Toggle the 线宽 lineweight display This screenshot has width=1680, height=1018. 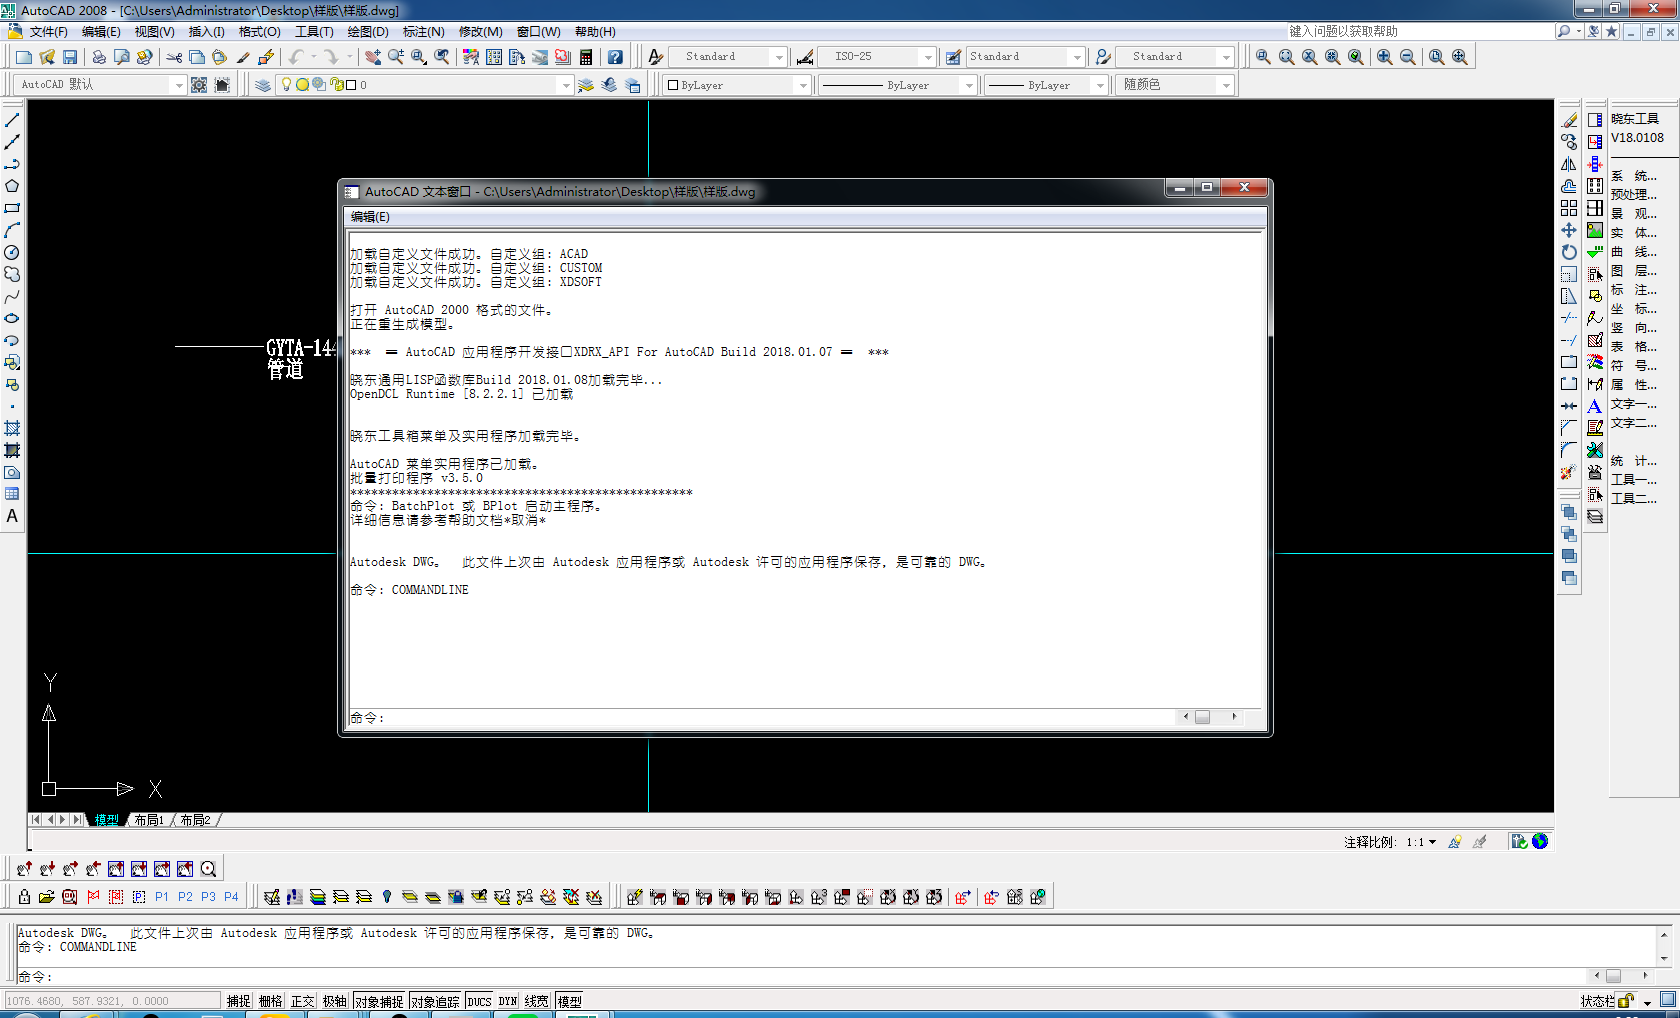[537, 1001]
